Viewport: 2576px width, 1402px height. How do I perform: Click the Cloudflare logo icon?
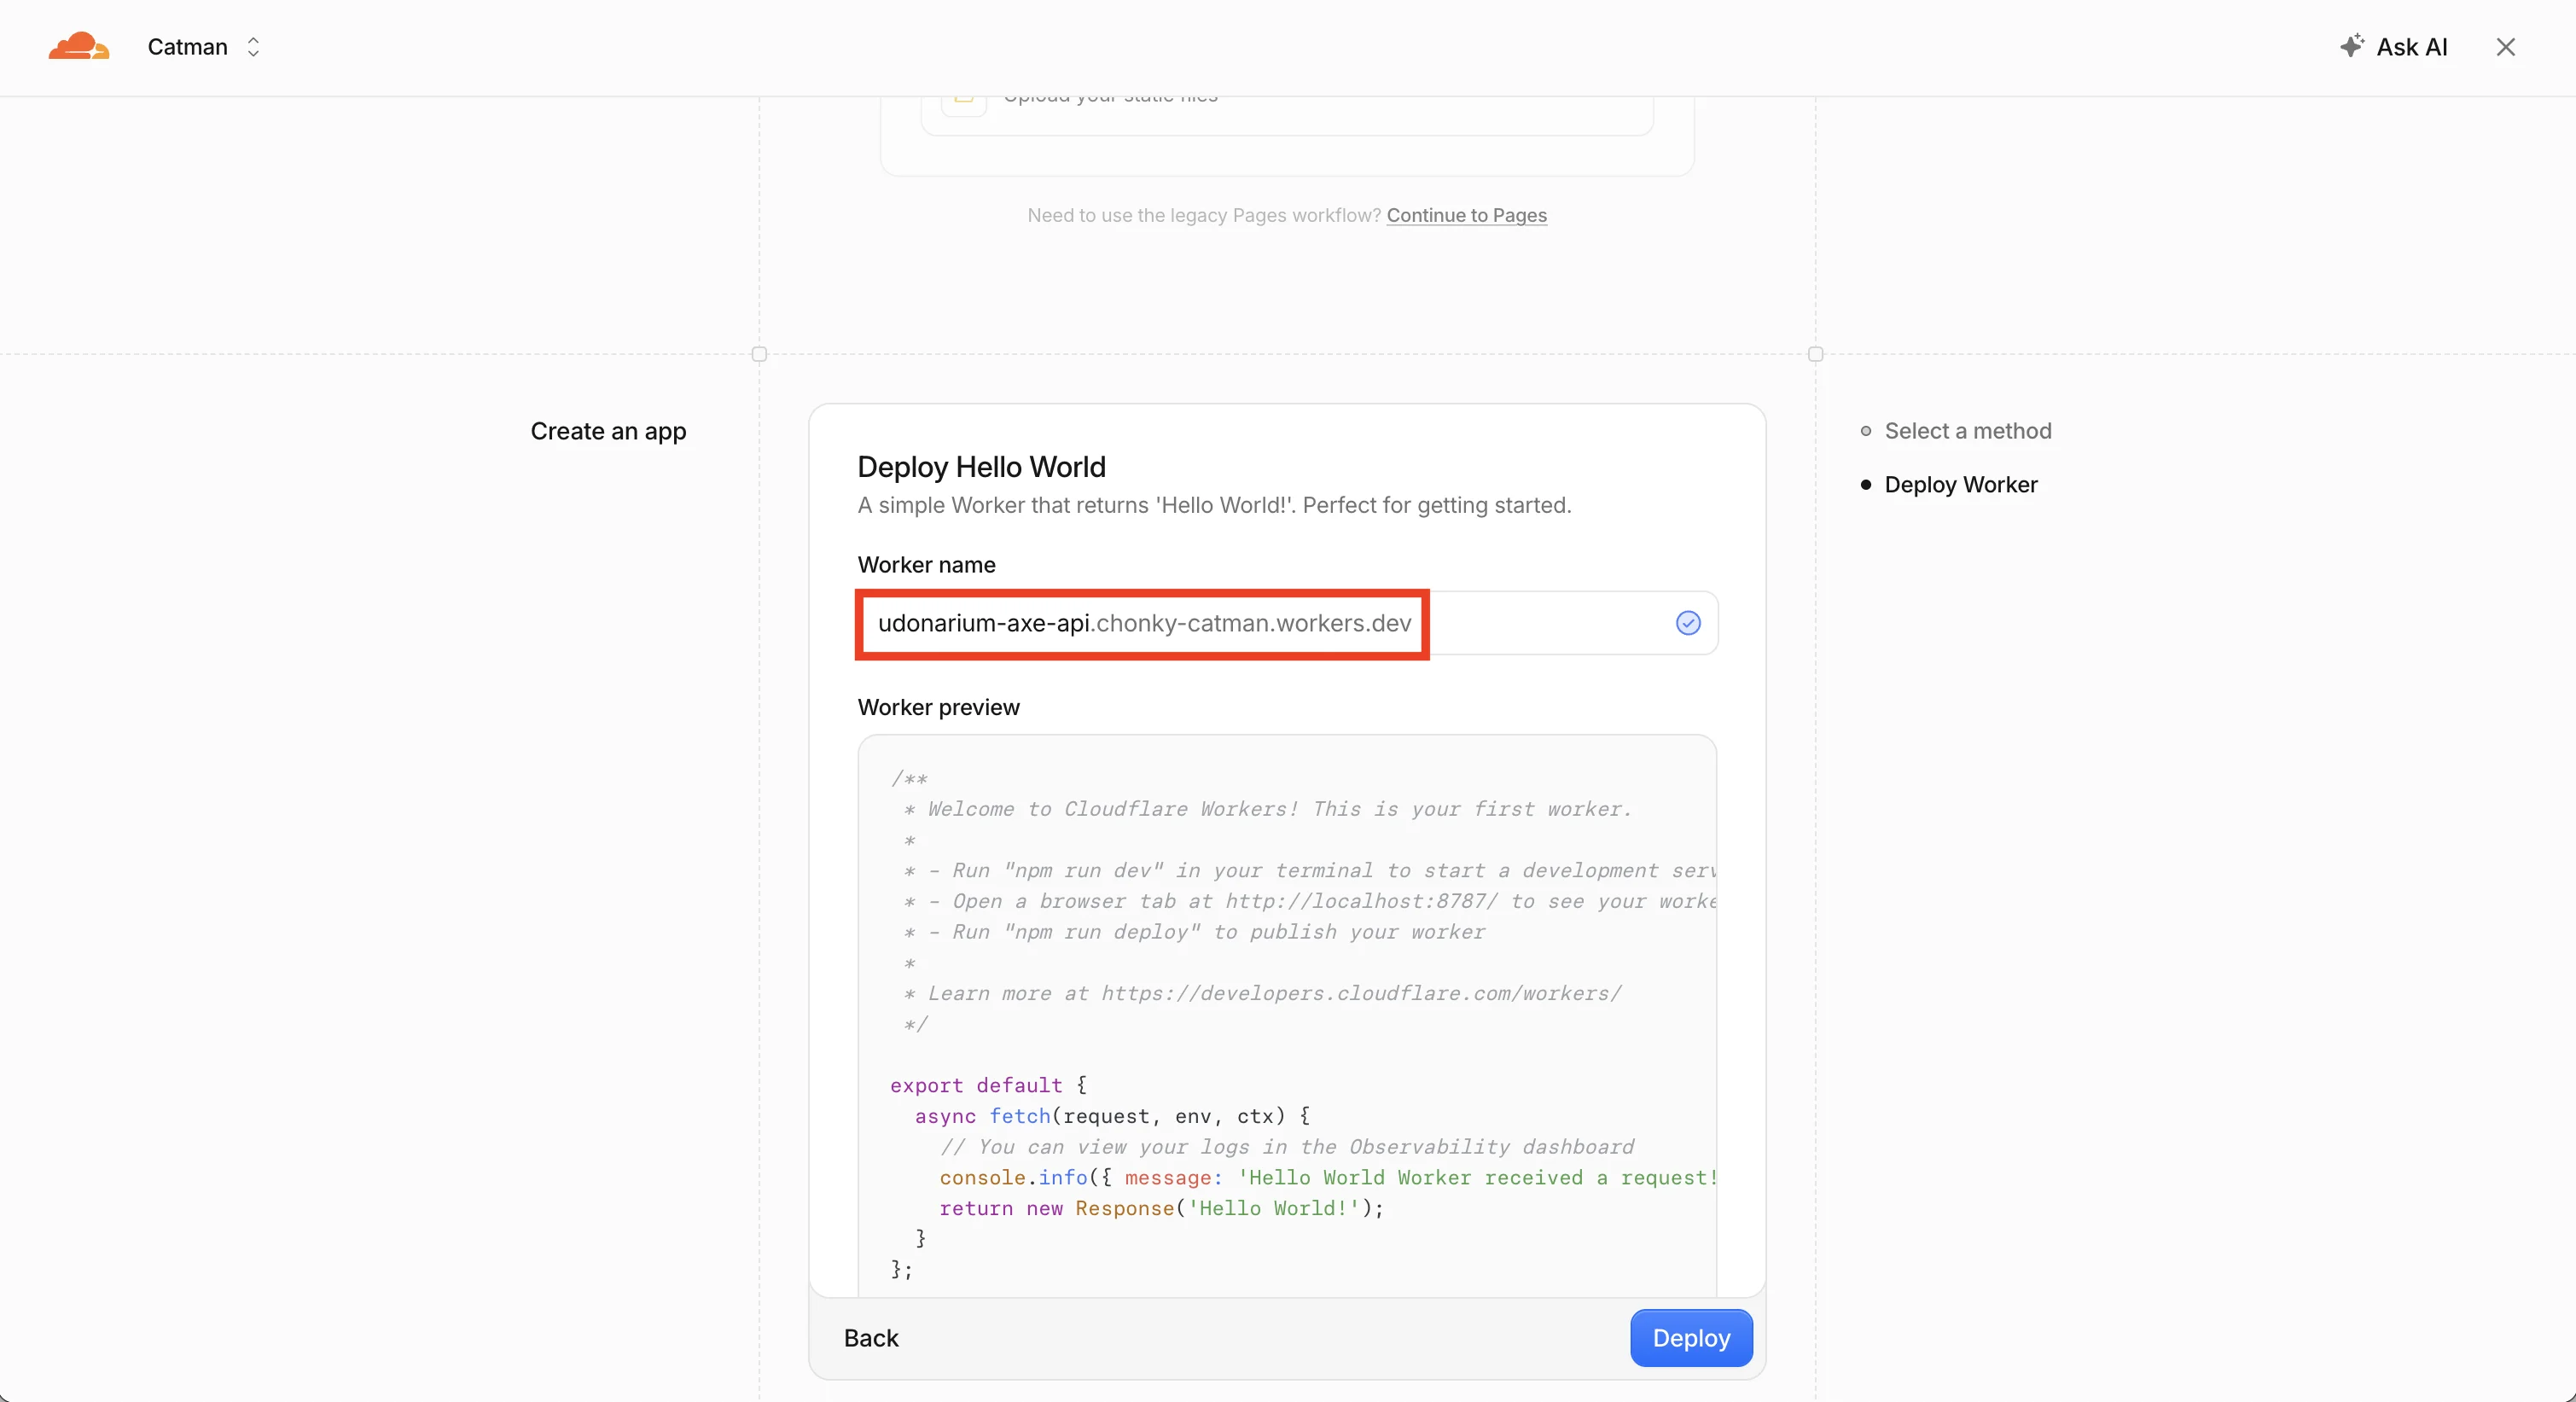pyautogui.click(x=79, y=47)
